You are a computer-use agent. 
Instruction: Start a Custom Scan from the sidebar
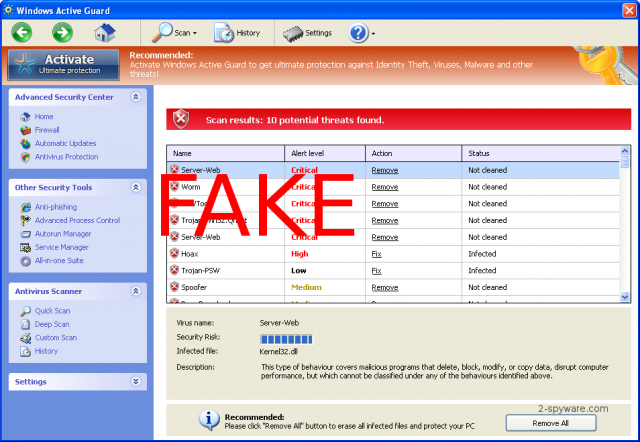56,338
